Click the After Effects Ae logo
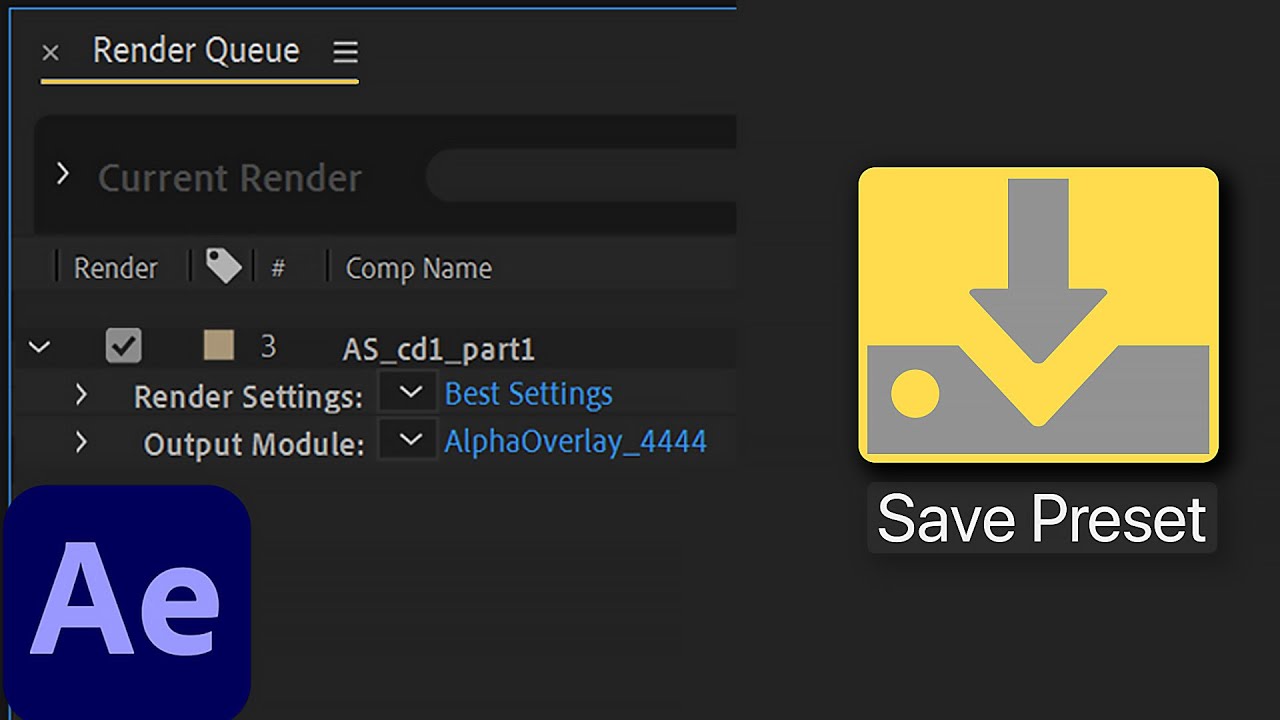 126,602
